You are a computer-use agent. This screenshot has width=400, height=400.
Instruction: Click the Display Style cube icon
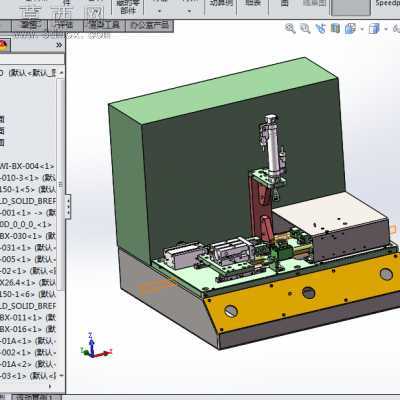374,29
